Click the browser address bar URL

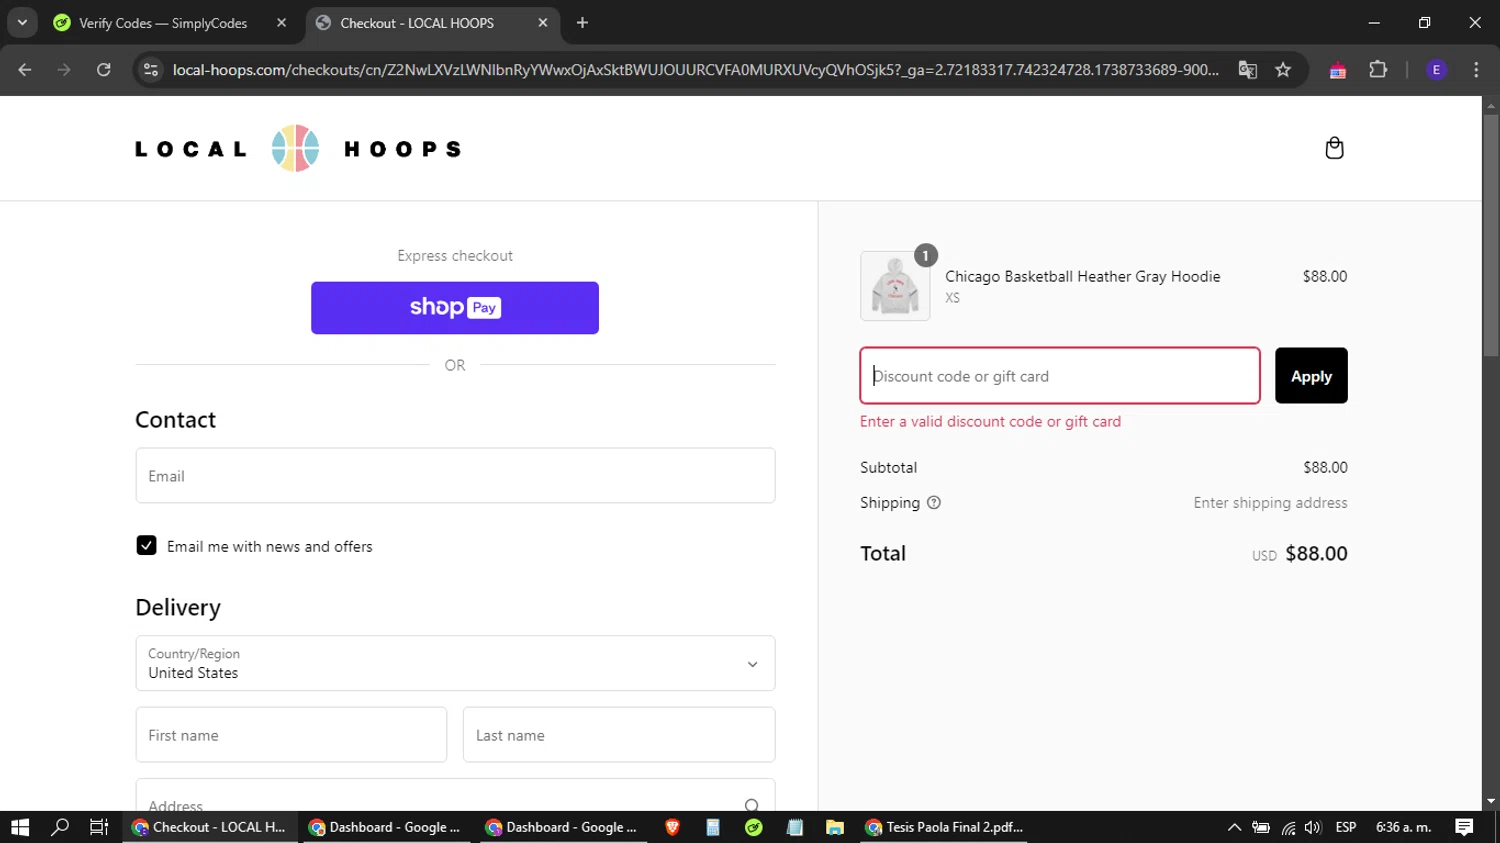tap(695, 69)
